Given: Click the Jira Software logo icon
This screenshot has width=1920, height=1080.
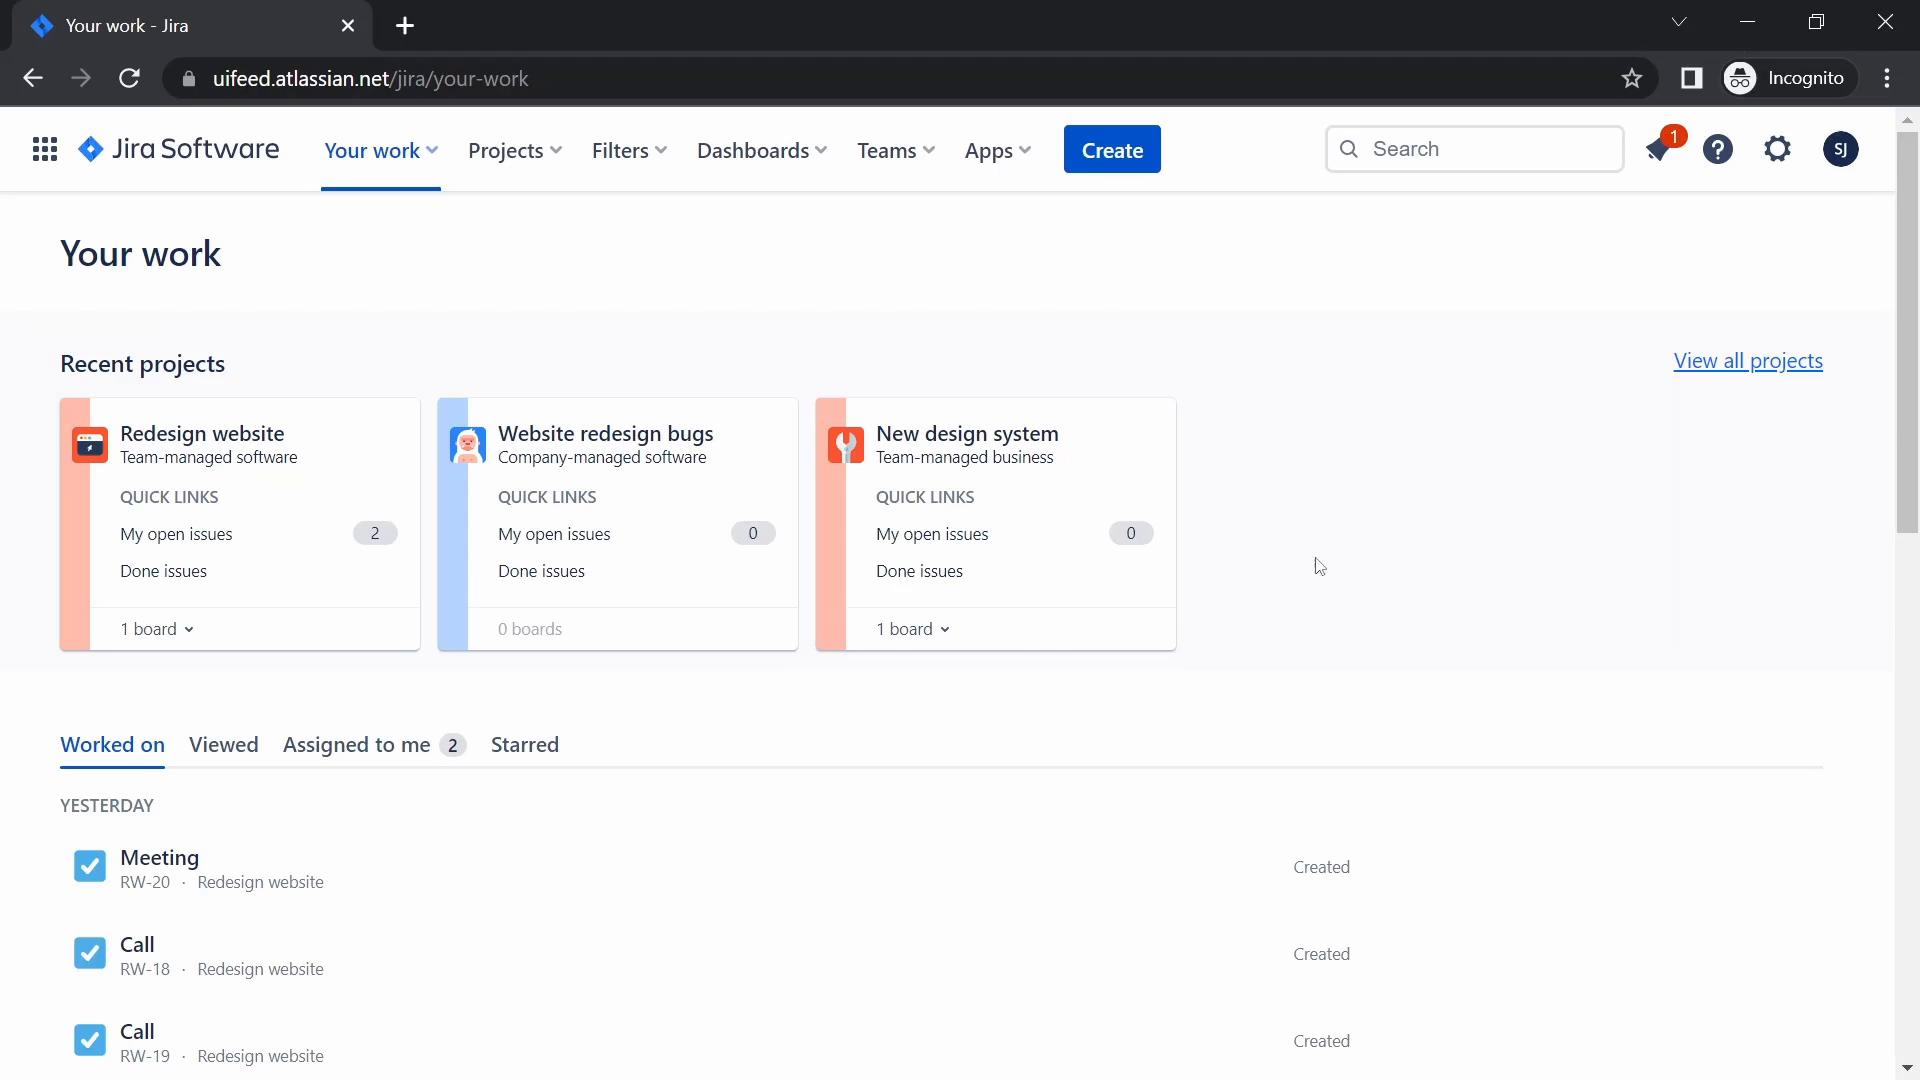Looking at the screenshot, I should (x=91, y=149).
